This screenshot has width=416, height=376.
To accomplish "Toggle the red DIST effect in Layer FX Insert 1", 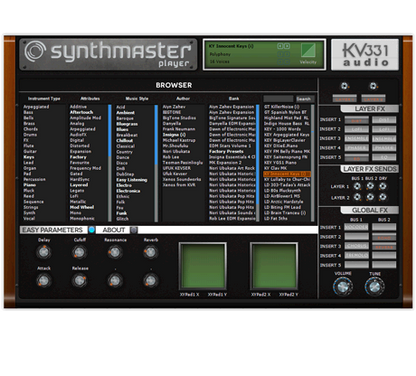I will (x=356, y=120).
